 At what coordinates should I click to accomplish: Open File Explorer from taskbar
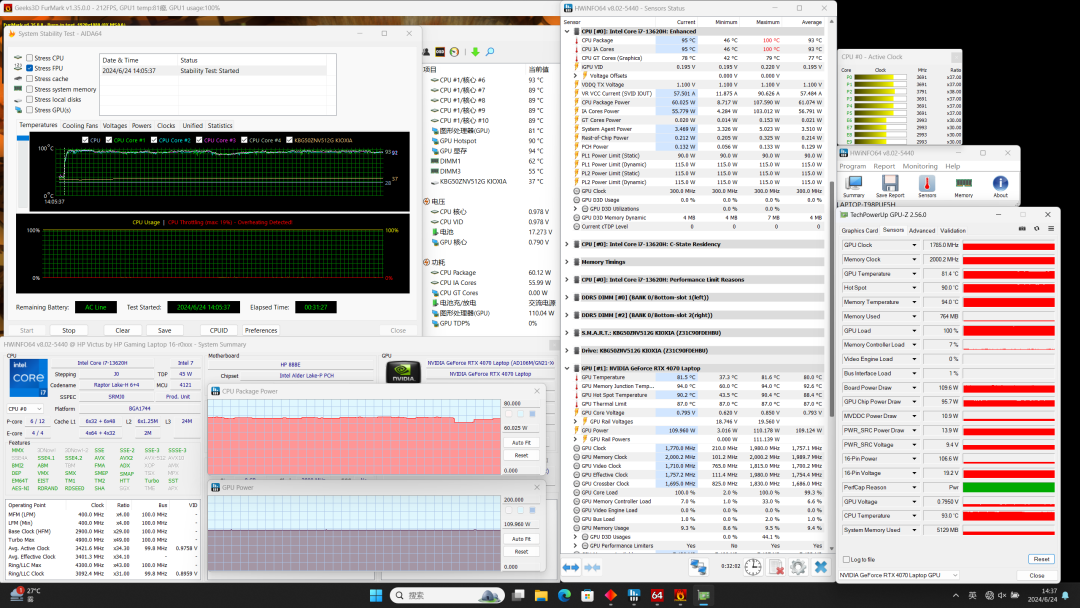coord(541,596)
